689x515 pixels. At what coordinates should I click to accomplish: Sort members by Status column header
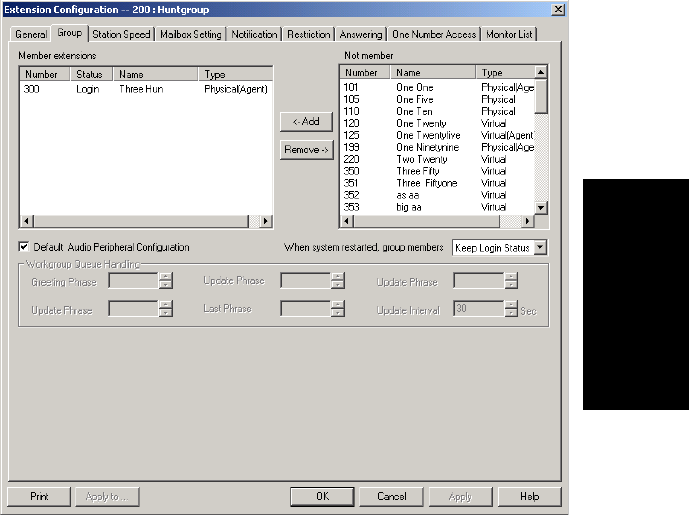91,74
